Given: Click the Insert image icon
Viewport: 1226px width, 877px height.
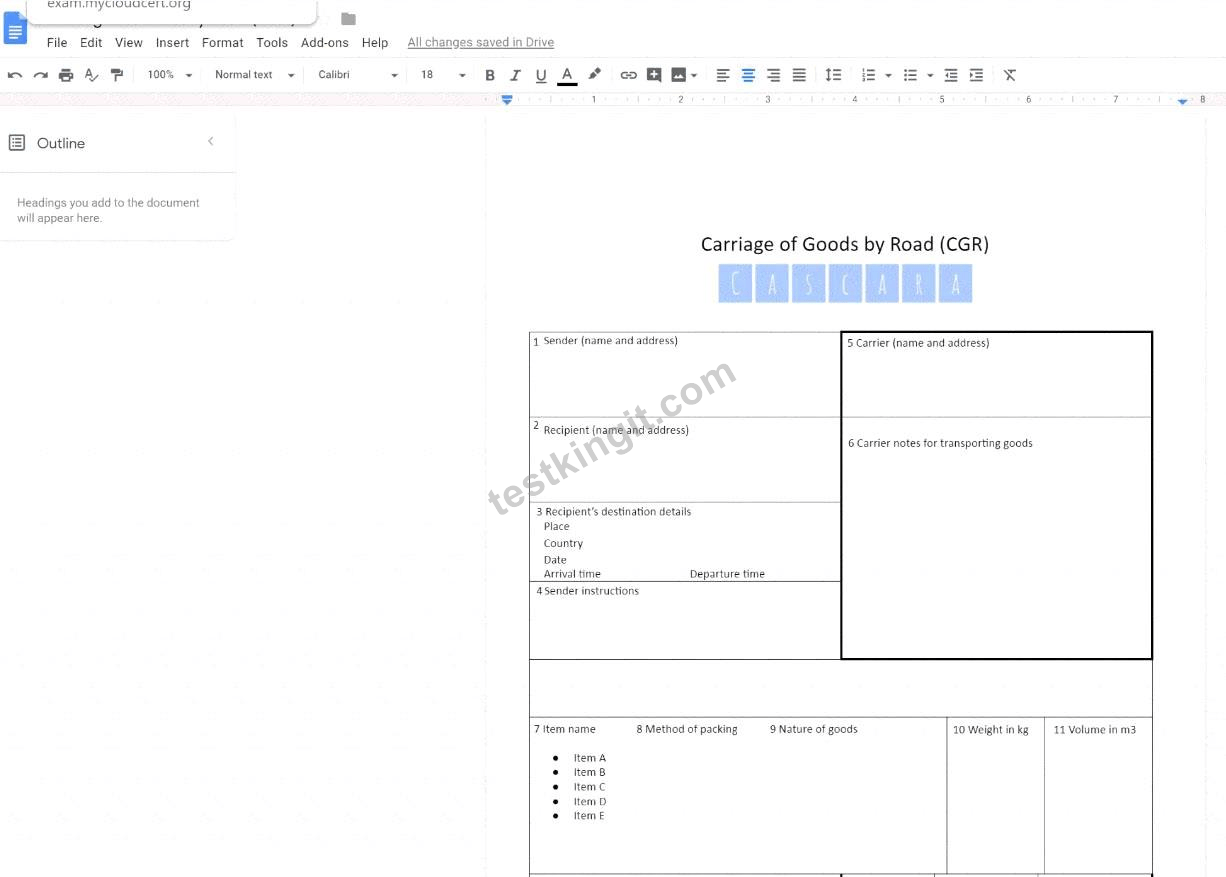Looking at the screenshot, I should click(x=679, y=75).
